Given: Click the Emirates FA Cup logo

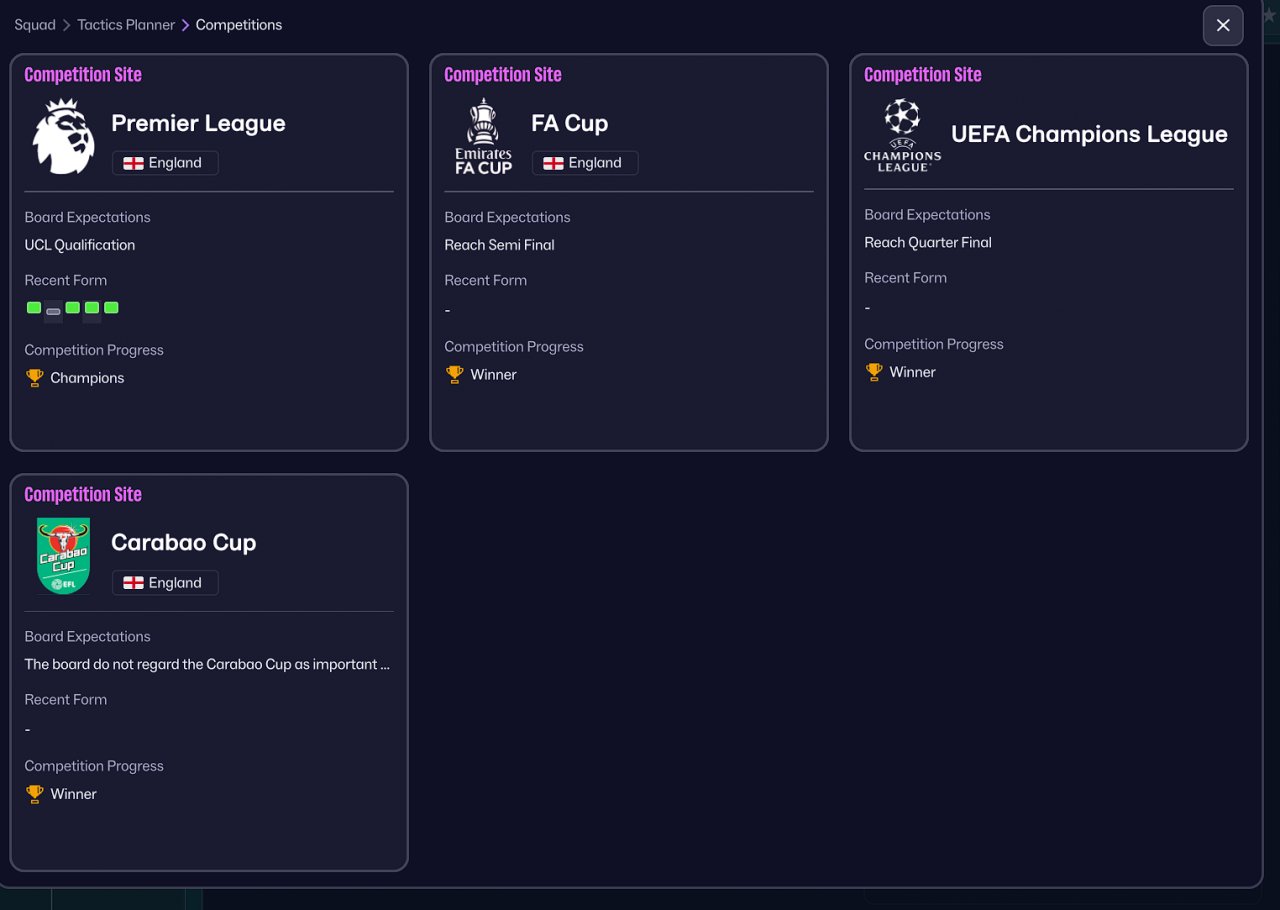Looking at the screenshot, I should click(x=483, y=136).
